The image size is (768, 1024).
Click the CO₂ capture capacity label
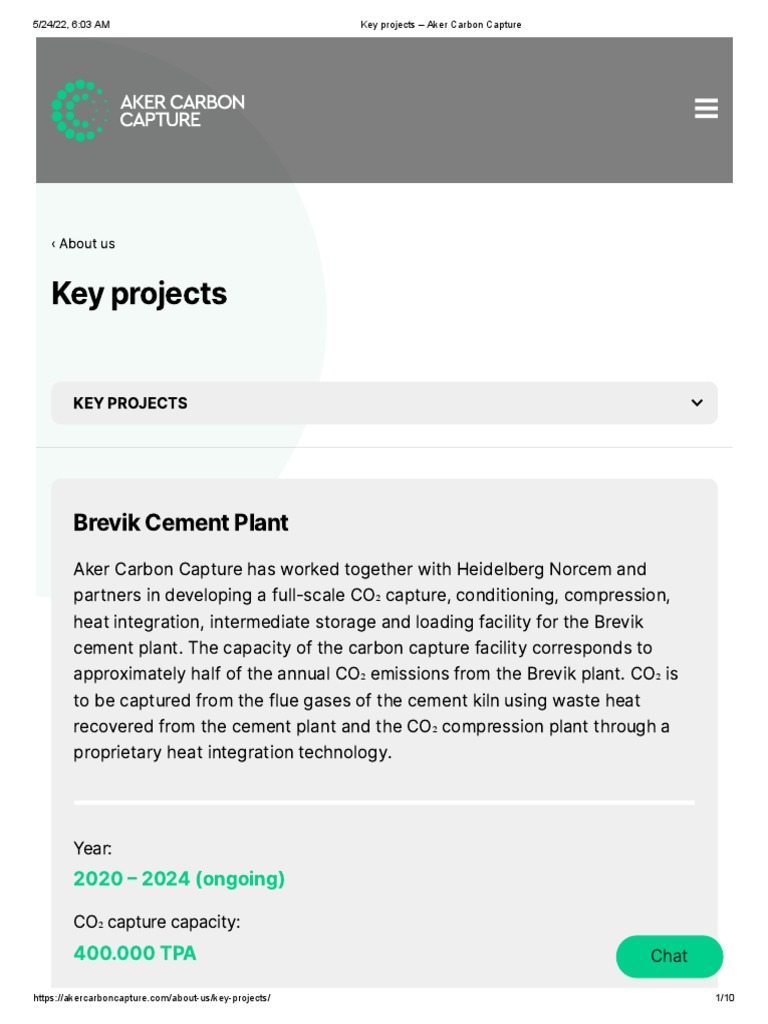[x=157, y=922]
